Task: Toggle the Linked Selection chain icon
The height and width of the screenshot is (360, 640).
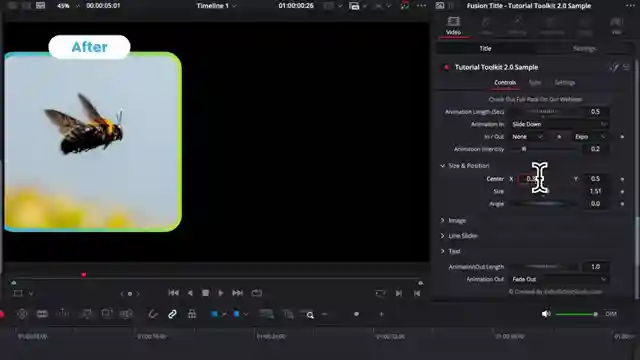Action: tap(172, 314)
